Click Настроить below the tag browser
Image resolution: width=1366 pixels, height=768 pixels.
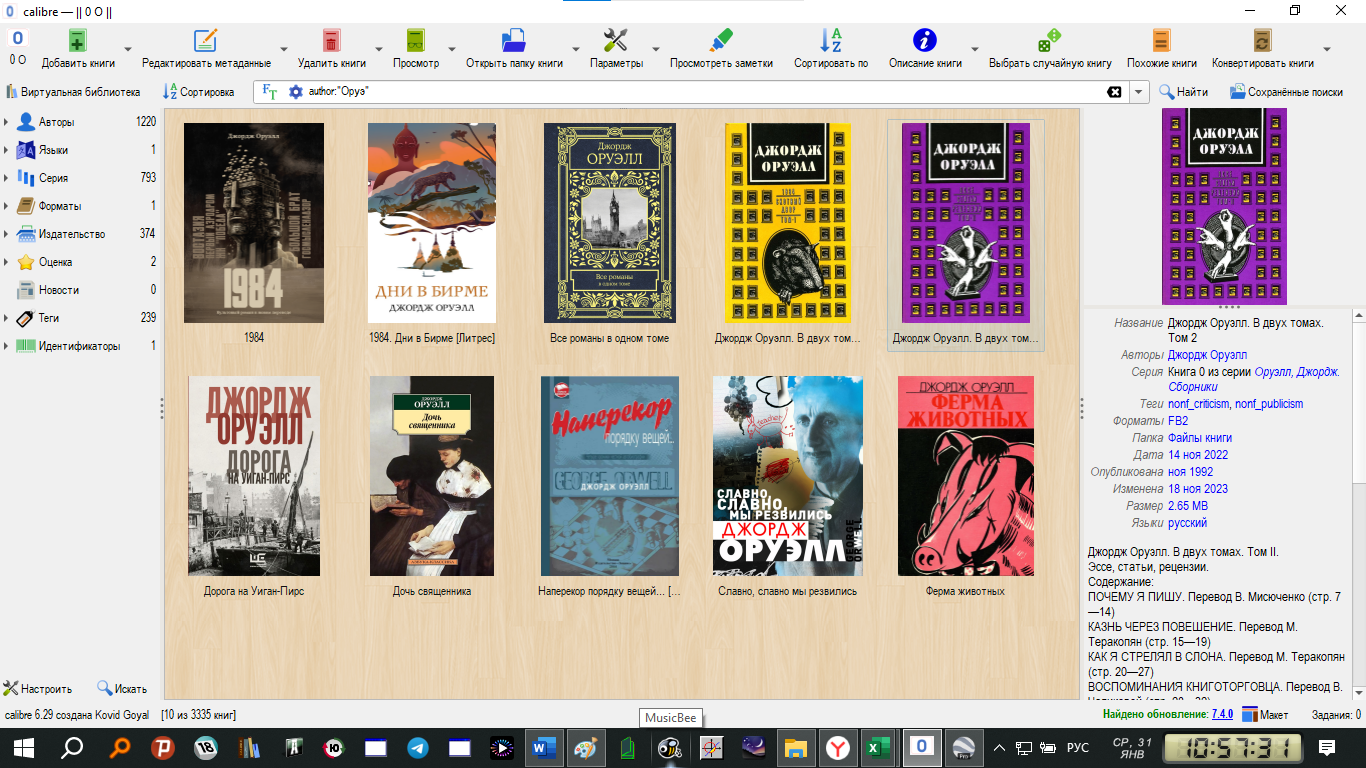click(x=38, y=689)
